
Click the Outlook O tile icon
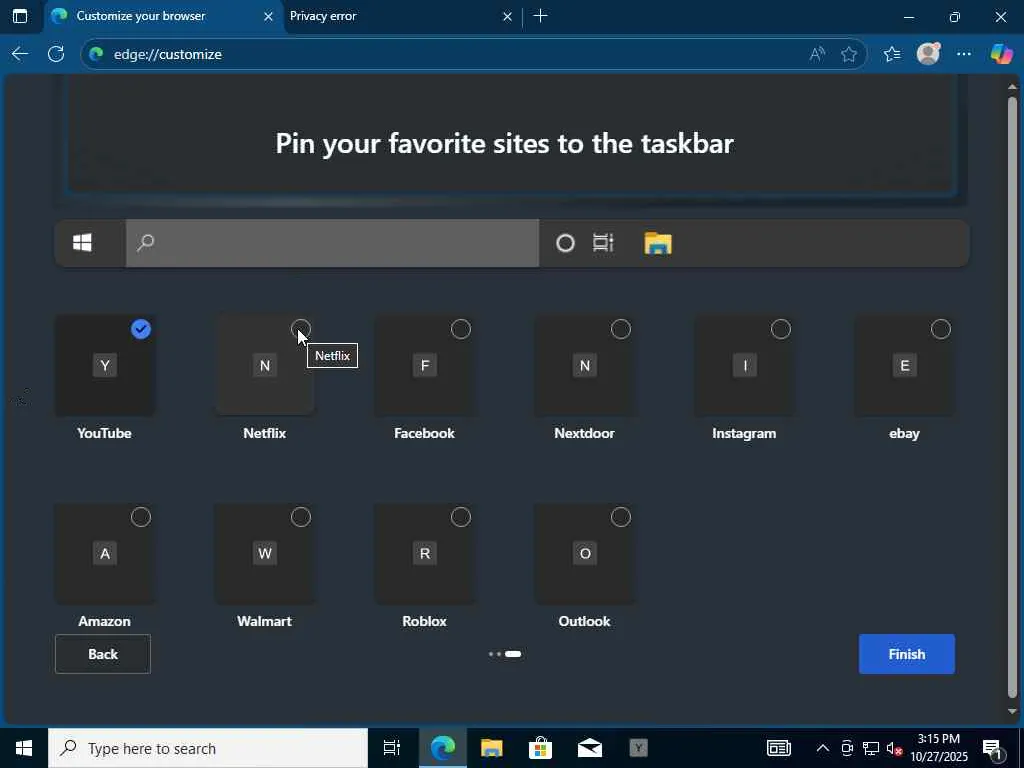584,553
